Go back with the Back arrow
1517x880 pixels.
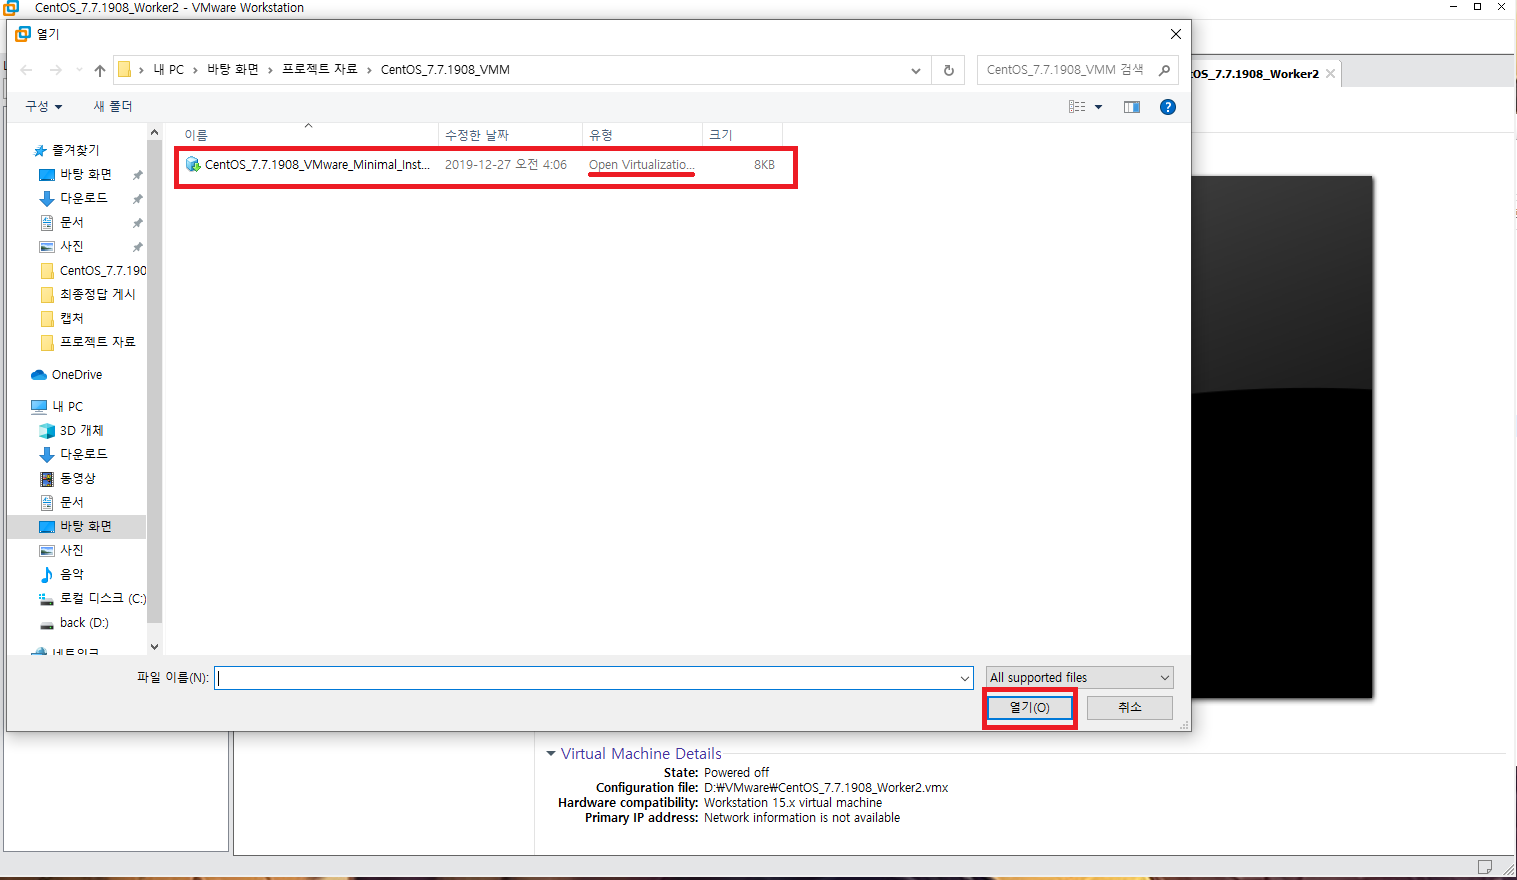[x=27, y=70]
